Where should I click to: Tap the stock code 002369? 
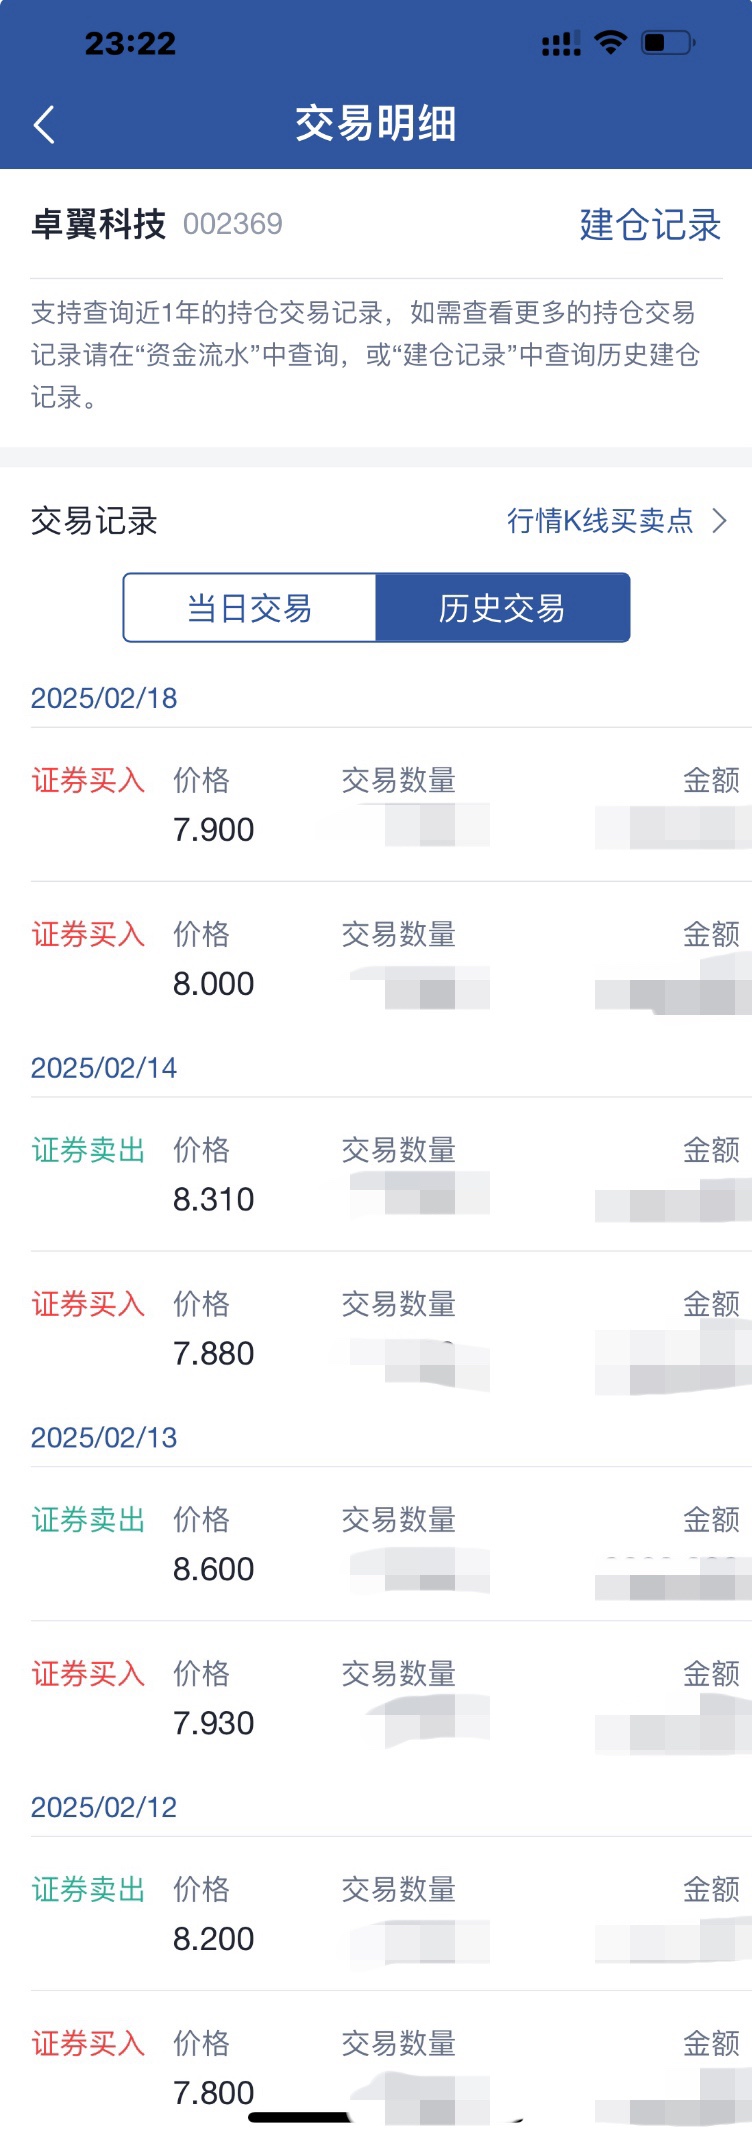(x=233, y=224)
